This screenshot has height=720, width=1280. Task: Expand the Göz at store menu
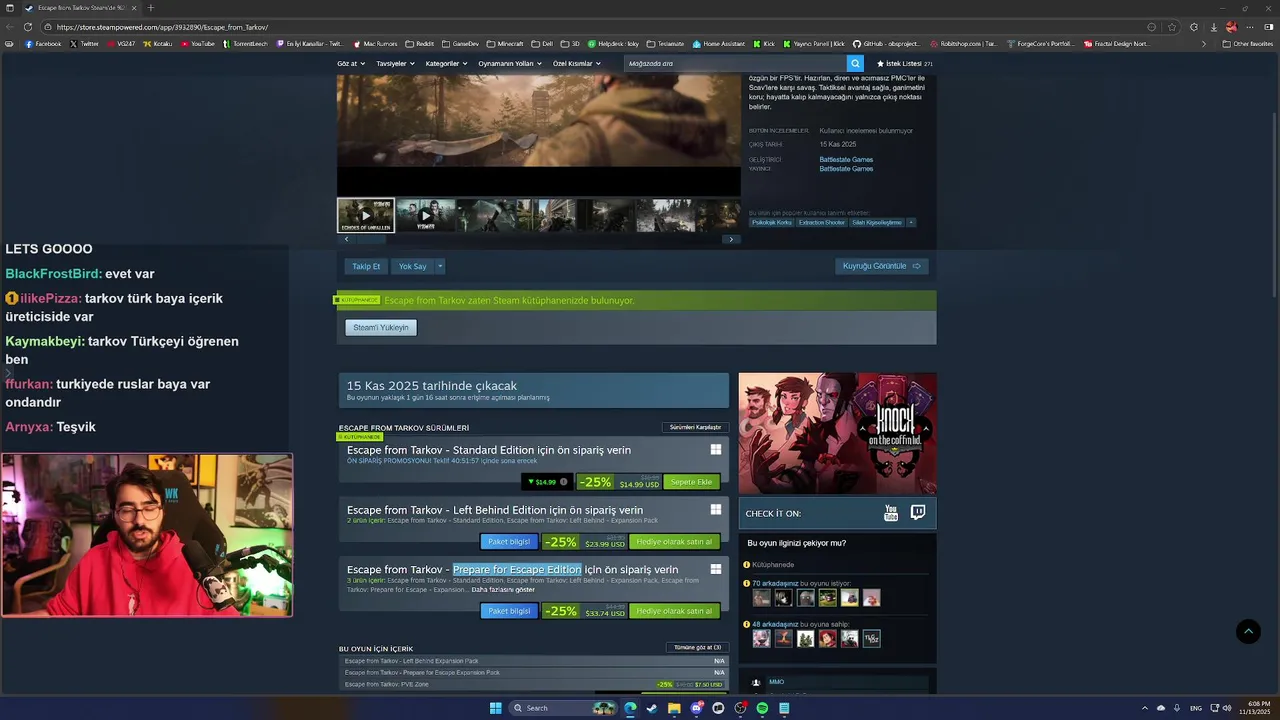(351, 63)
